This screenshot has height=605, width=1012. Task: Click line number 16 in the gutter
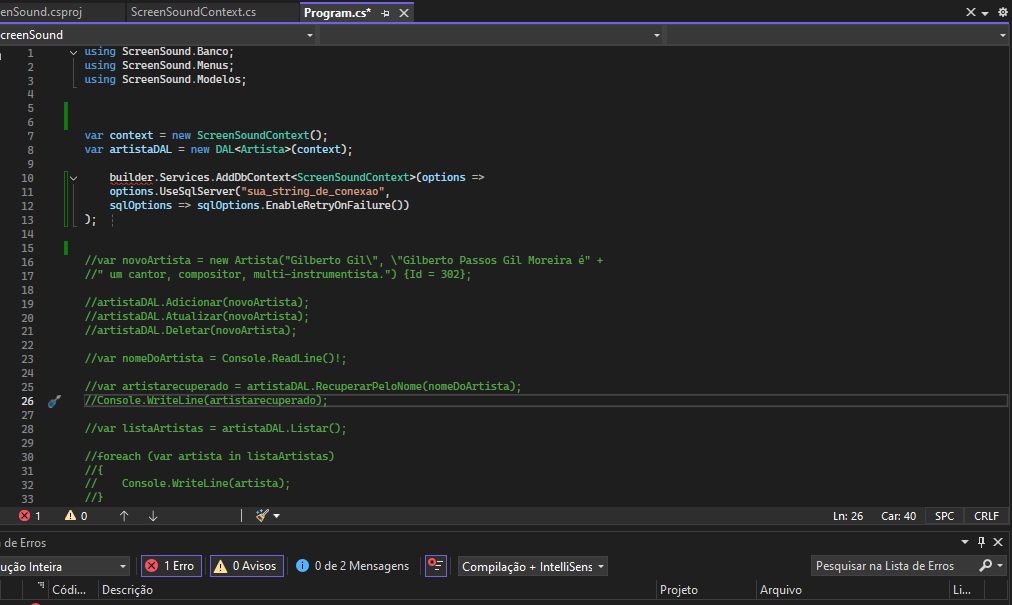click(x=27, y=262)
